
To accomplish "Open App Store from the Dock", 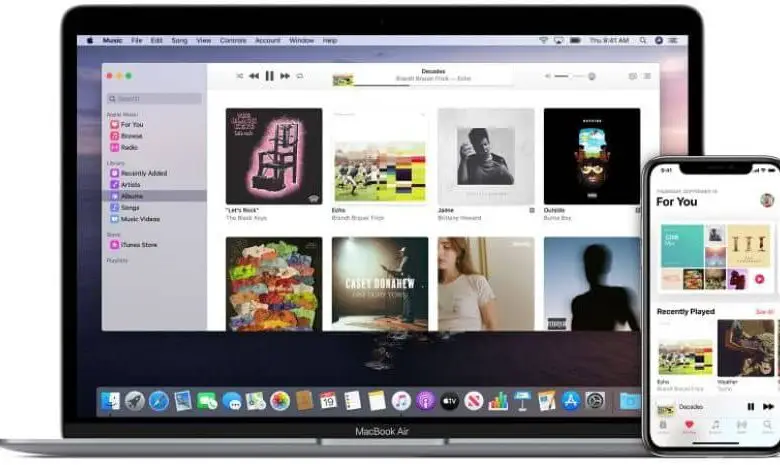I will [x=571, y=401].
